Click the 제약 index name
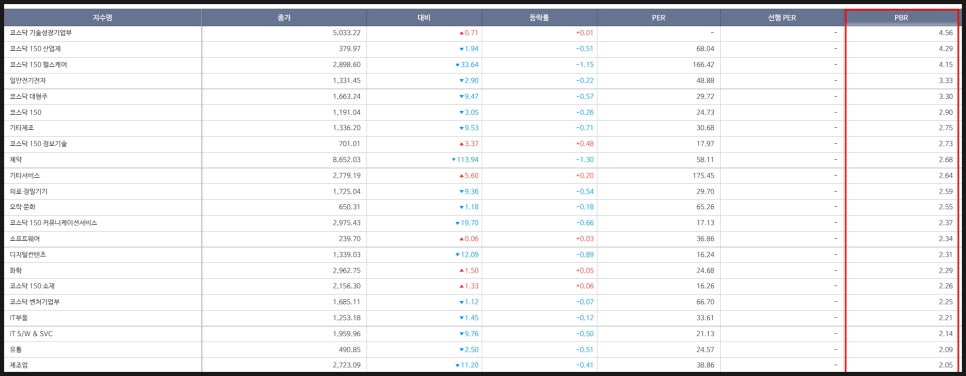Viewport: 966px width, 376px height. coord(16,160)
